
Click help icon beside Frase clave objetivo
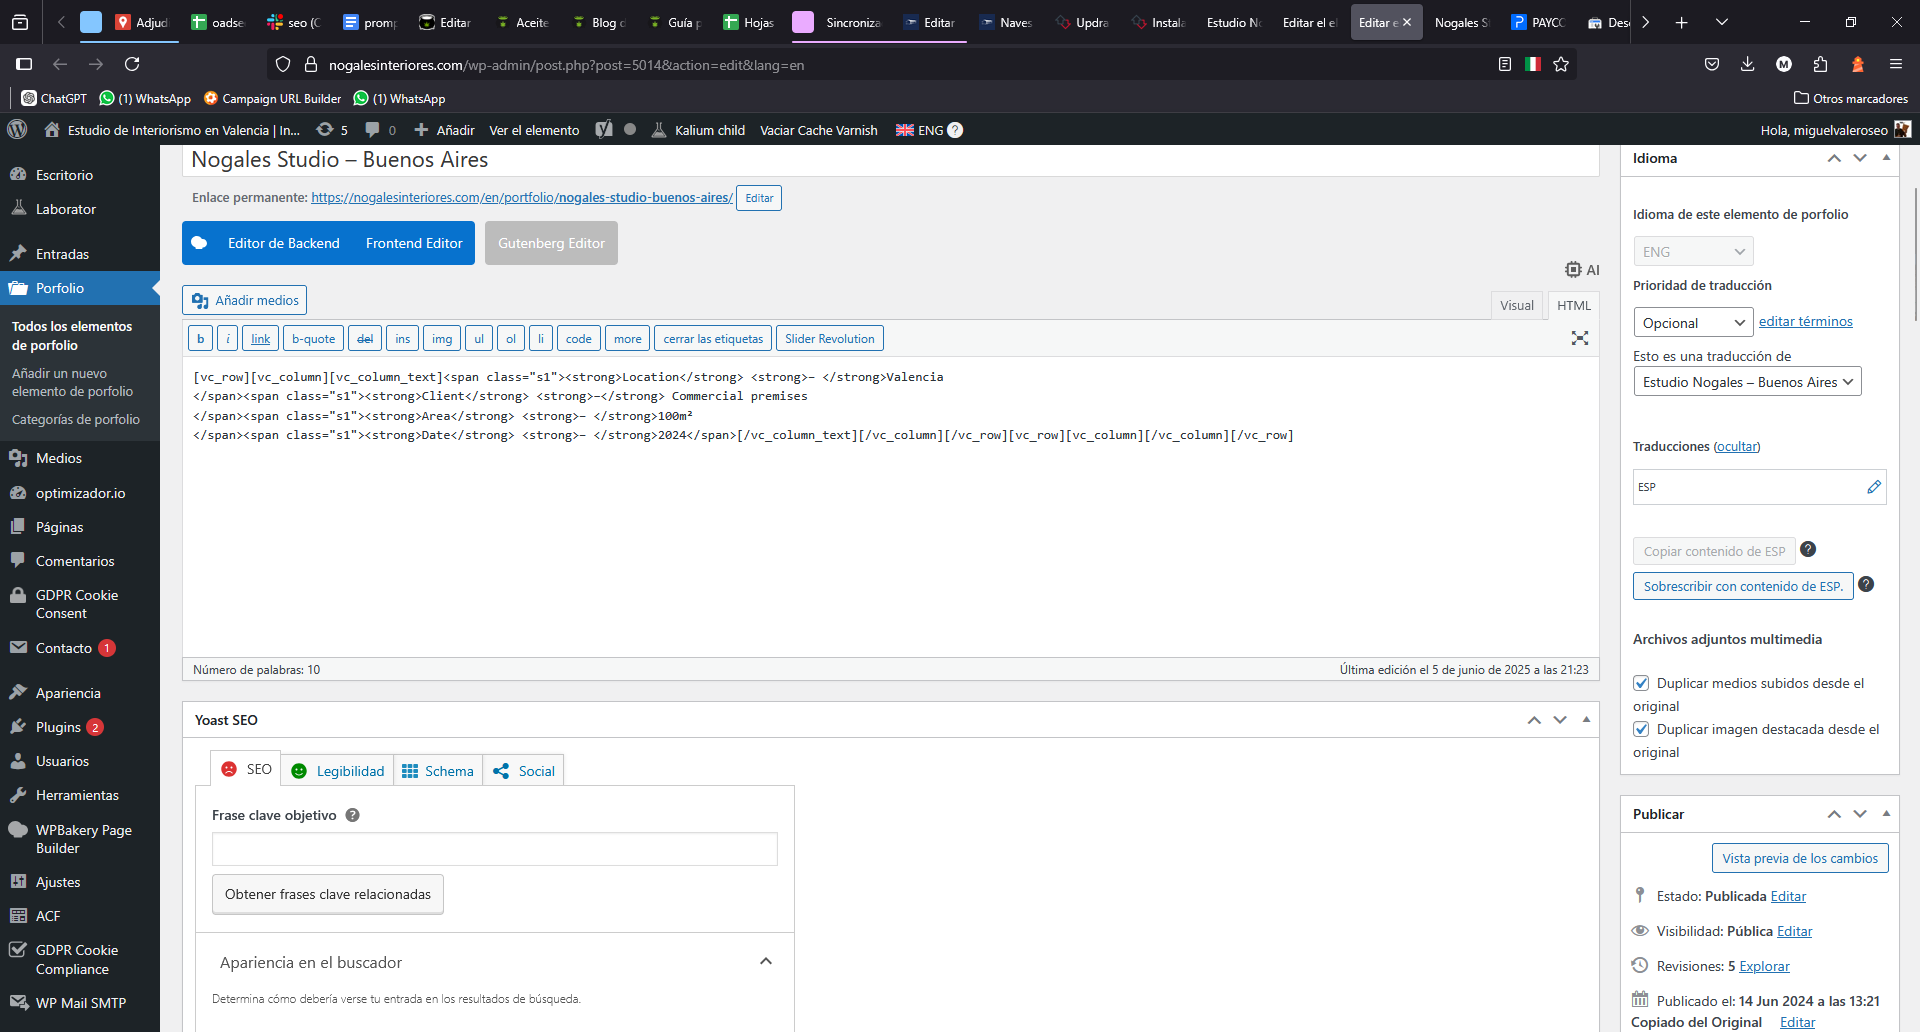352,815
